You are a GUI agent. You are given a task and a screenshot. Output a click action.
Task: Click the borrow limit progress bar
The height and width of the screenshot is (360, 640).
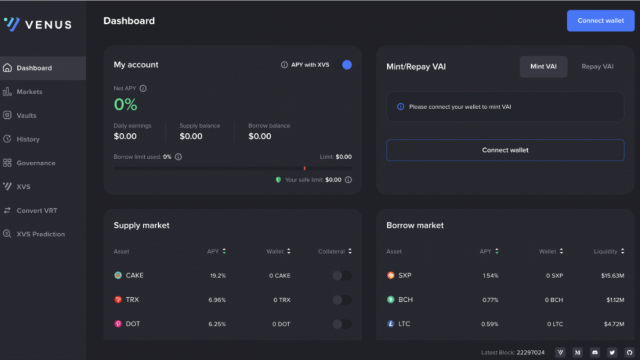(x=232, y=168)
